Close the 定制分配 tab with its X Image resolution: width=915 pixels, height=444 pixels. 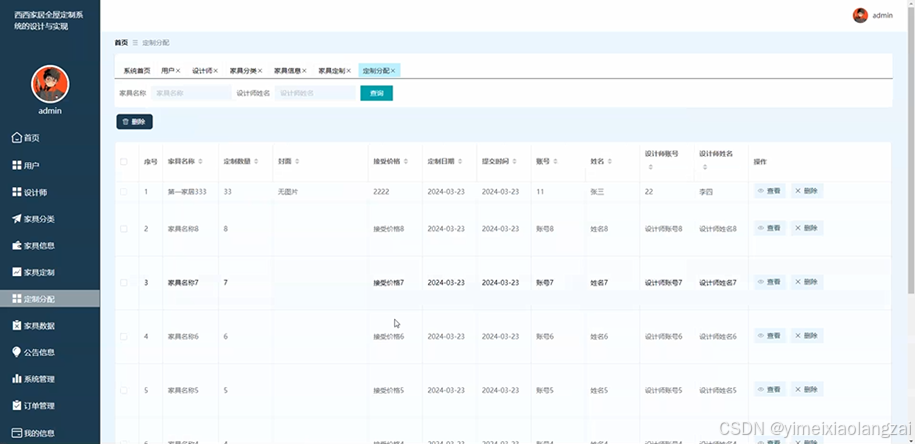[393, 71]
